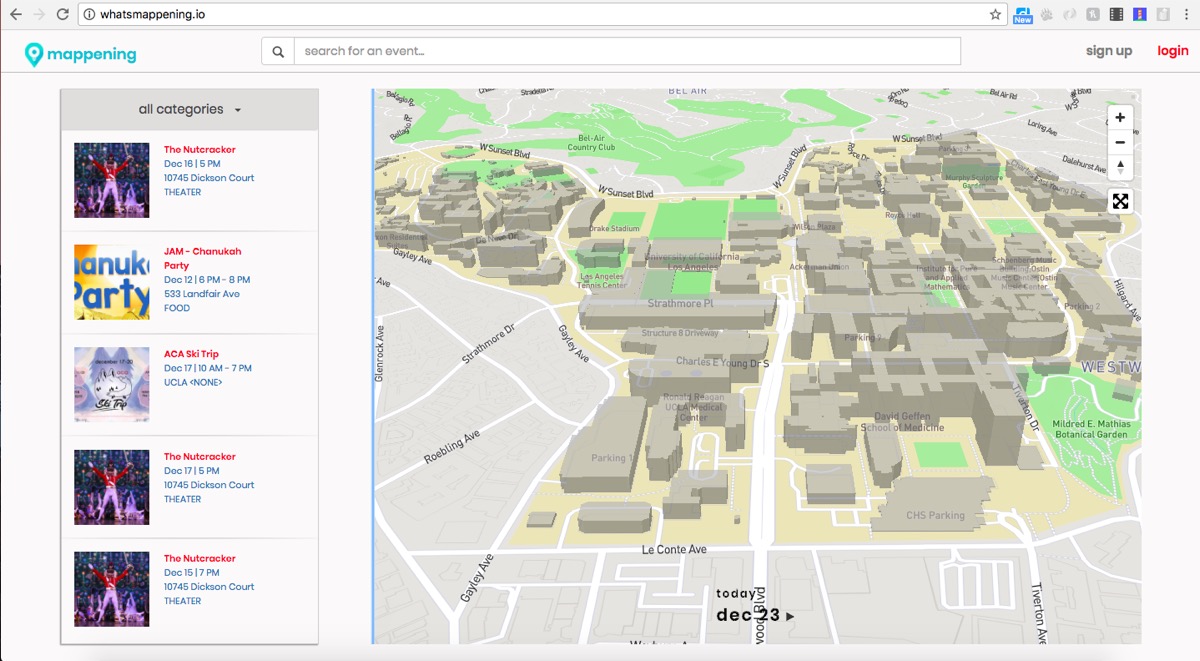Viewport: 1200px width, 661px height.
Task: Click the sign up link
Action: pyautogui.click(x=1109, y=51)
